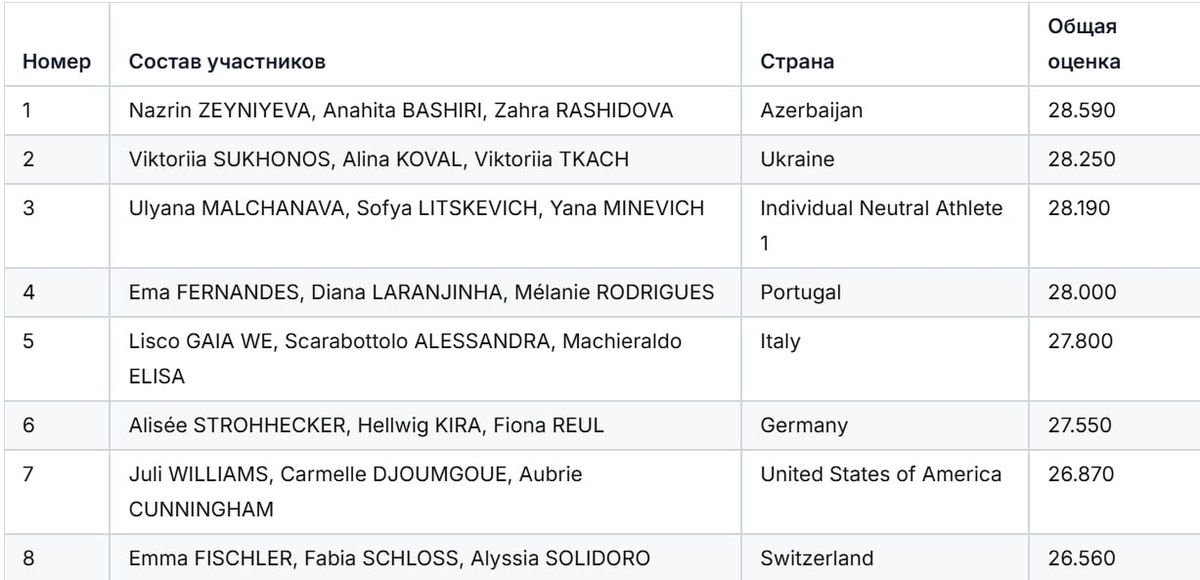
Task: Click the score 28.250 cell
Action: [x=1081, y=160]
